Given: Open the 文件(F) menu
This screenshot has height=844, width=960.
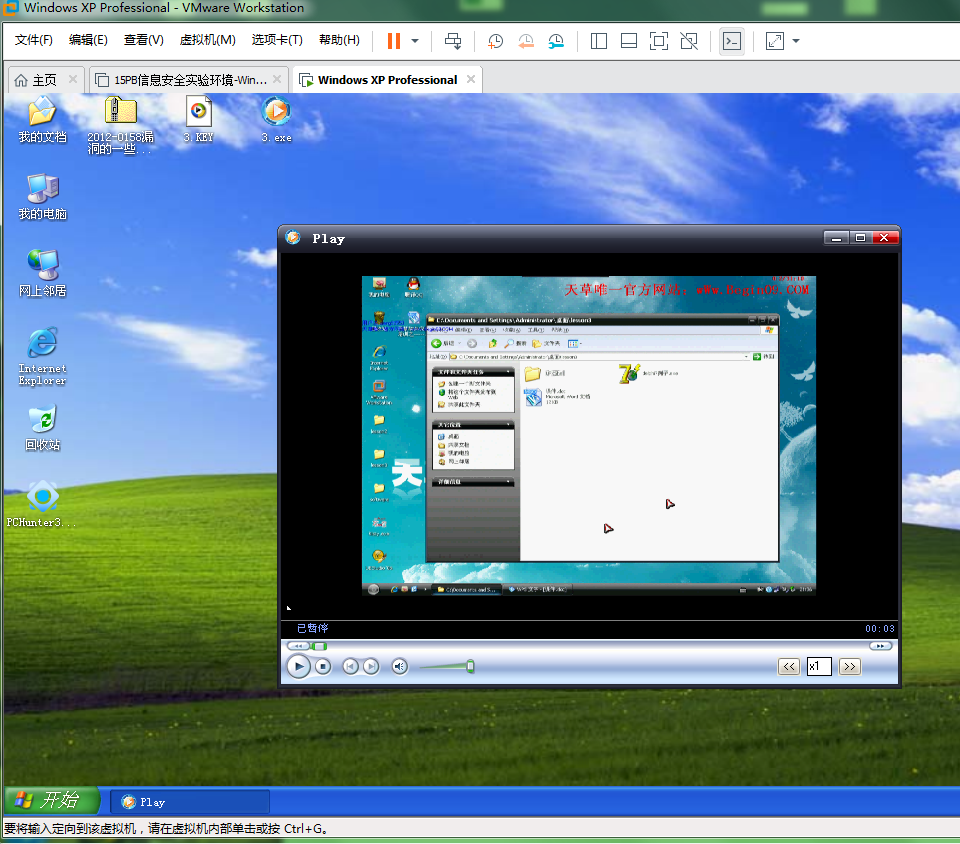Looking at the screenshot, I should pos(34,40).
